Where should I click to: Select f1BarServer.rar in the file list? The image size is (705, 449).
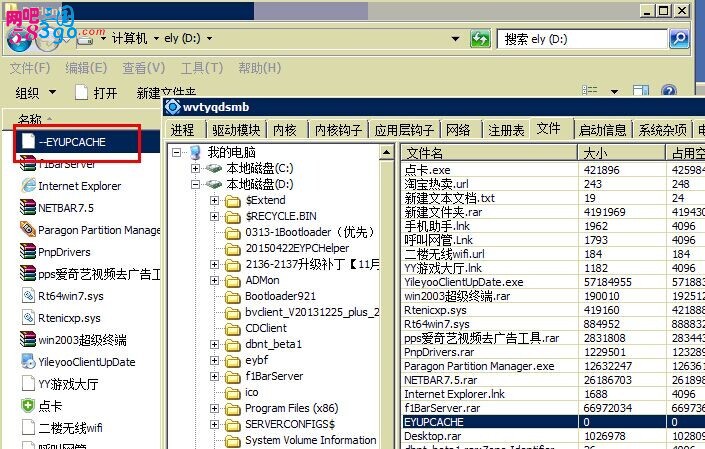(442, 408)
